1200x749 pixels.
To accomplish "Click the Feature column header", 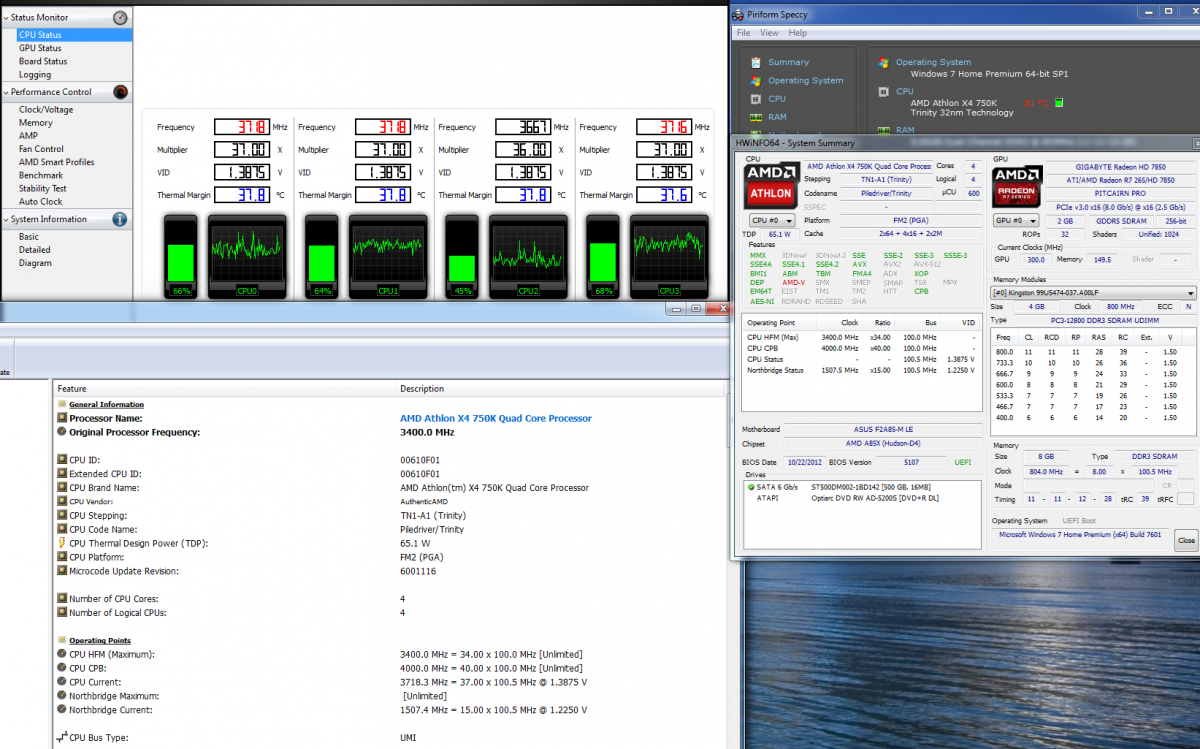I will tap(225, 389).
